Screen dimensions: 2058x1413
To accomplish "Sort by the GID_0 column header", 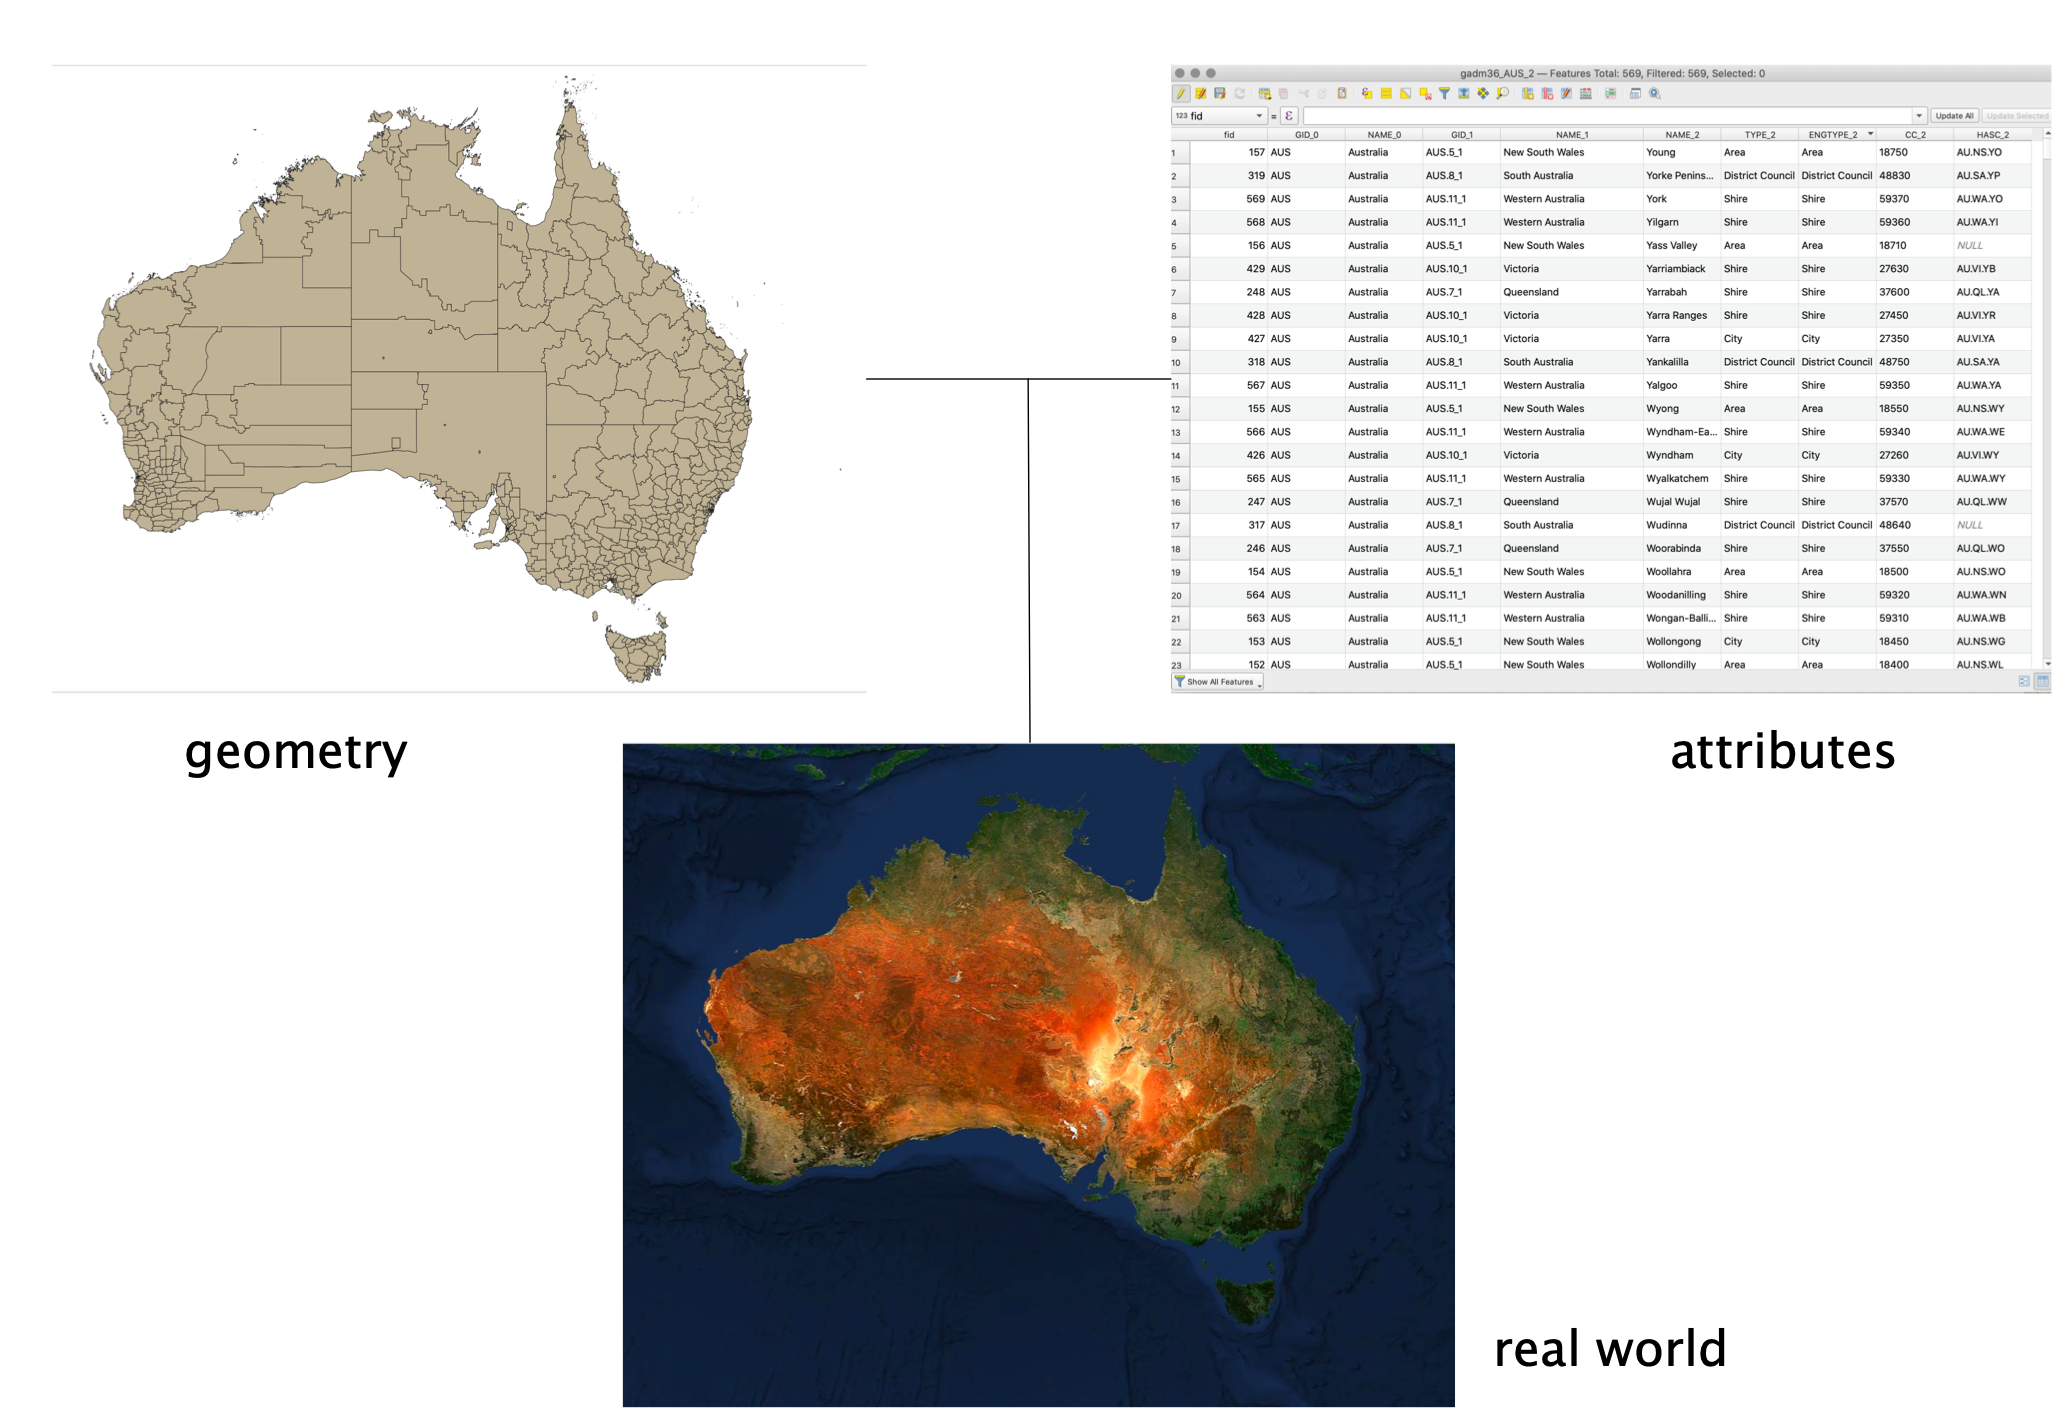I will [x=1306, y=135].
